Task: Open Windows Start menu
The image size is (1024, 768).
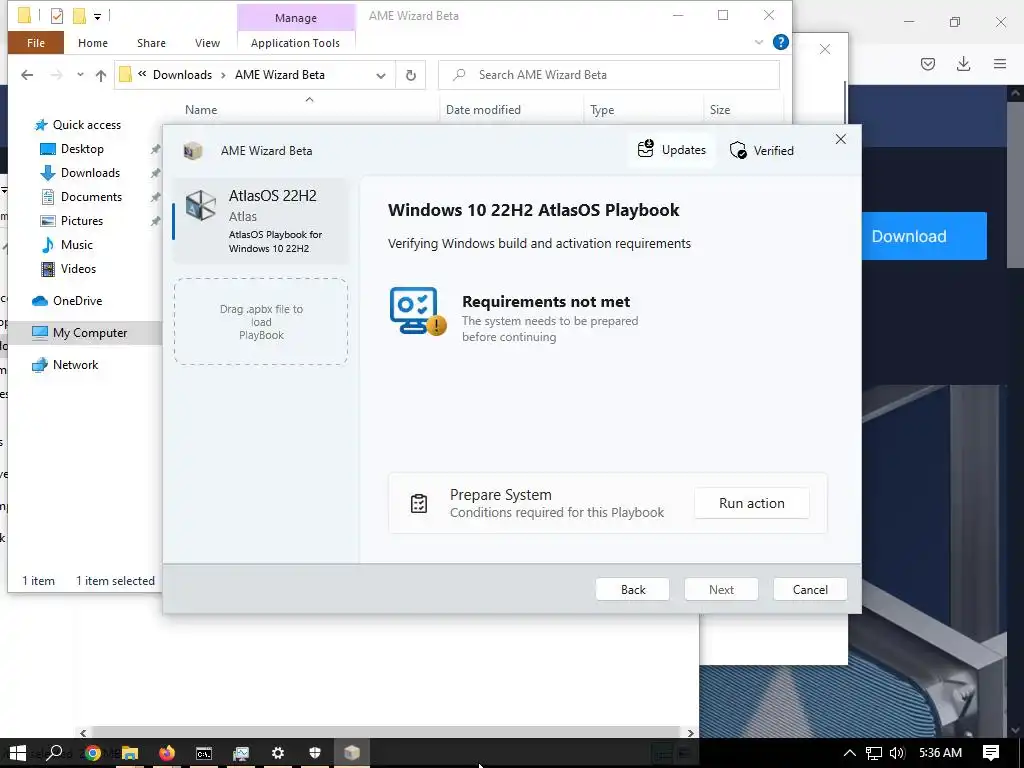Action: 18,752
